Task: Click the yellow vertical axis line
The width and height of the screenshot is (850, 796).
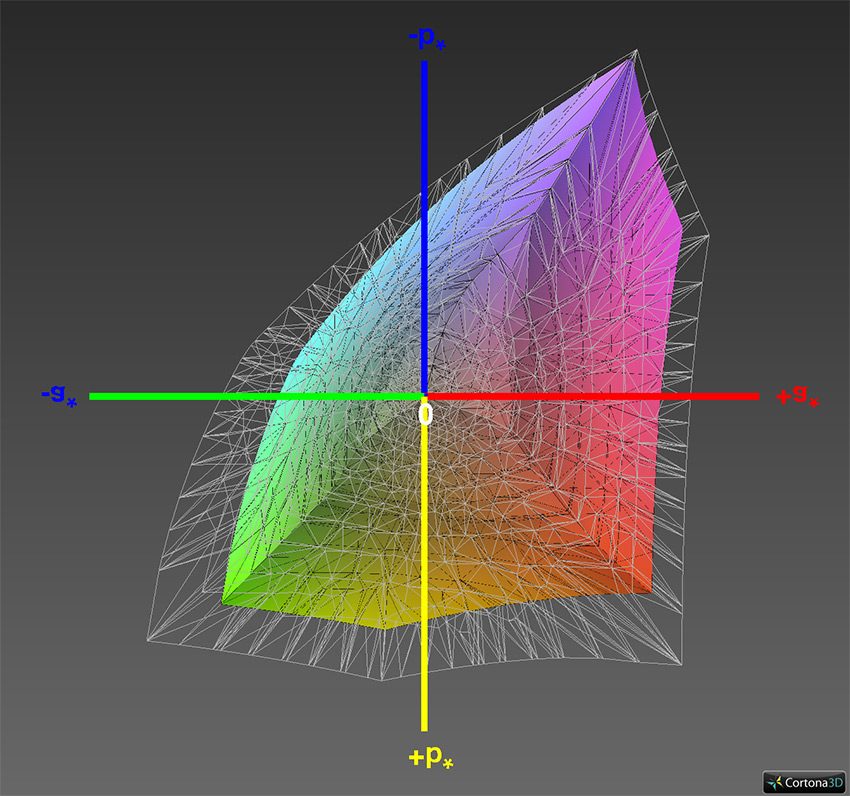Action: tap(424, 564)
